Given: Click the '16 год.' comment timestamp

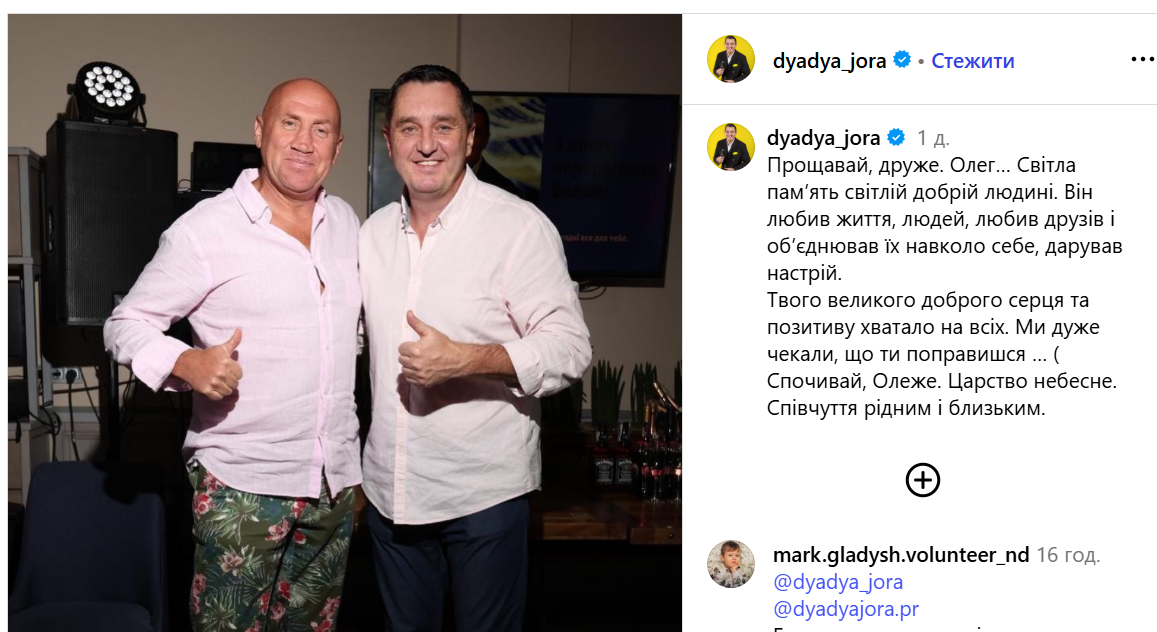Looking at the screenshot, I should [x=1068, y=555].
